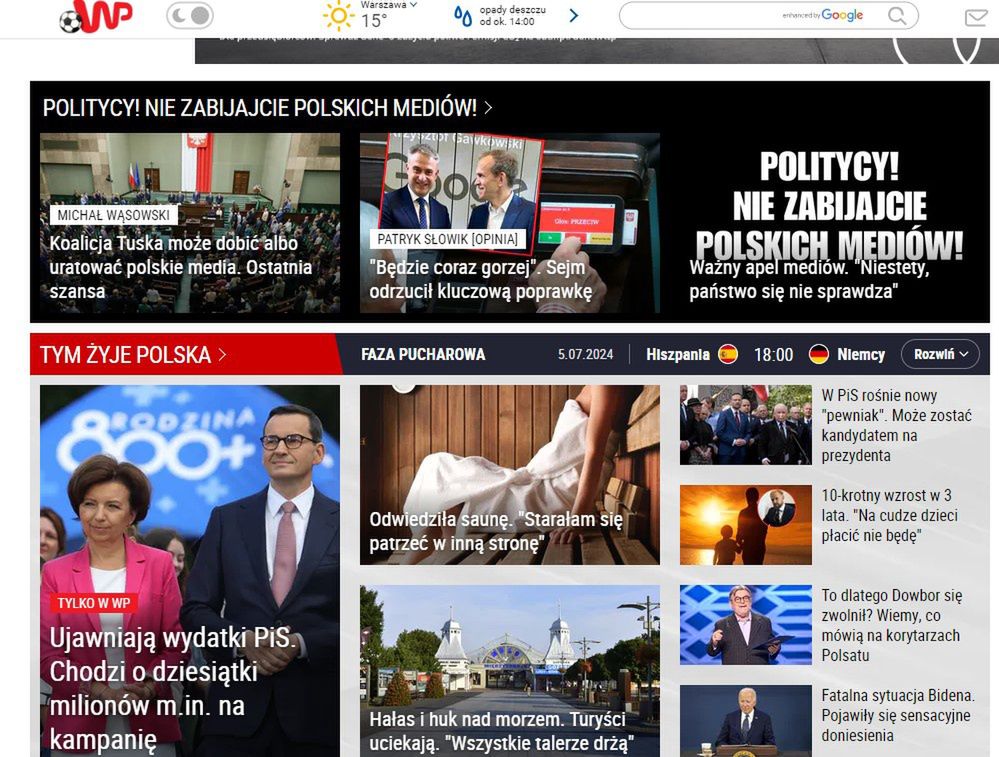Screen dimensions: 999x757
Task: Open 'Hałas i huk nad morzem' article
Action: [x=510, y=671]
